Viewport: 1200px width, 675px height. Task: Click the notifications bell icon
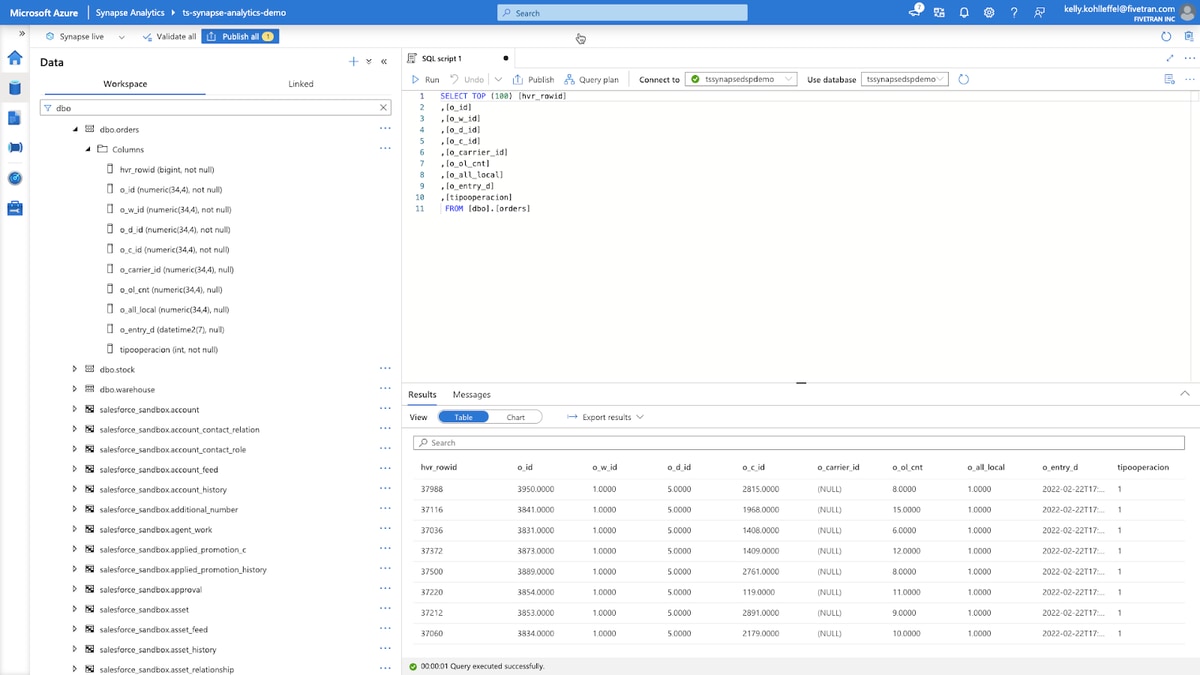click(964, 12)
